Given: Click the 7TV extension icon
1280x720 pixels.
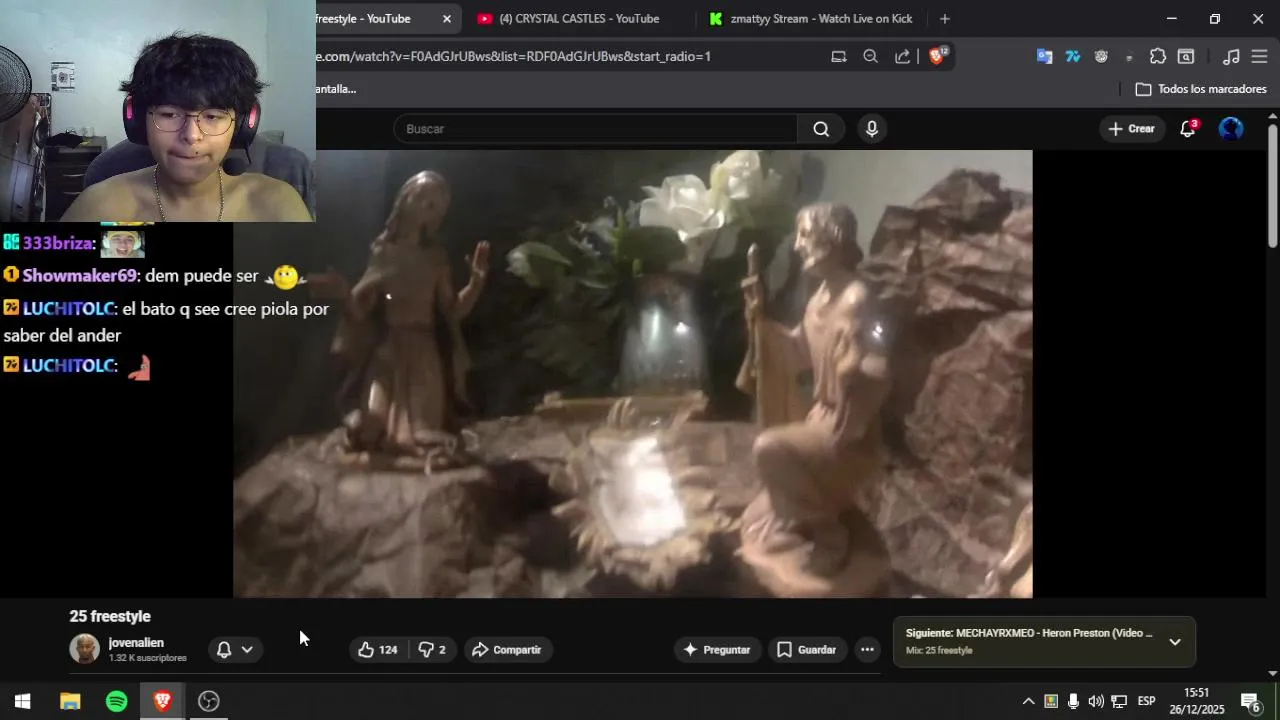Looking at the screenshot, I should (1073, 57).
